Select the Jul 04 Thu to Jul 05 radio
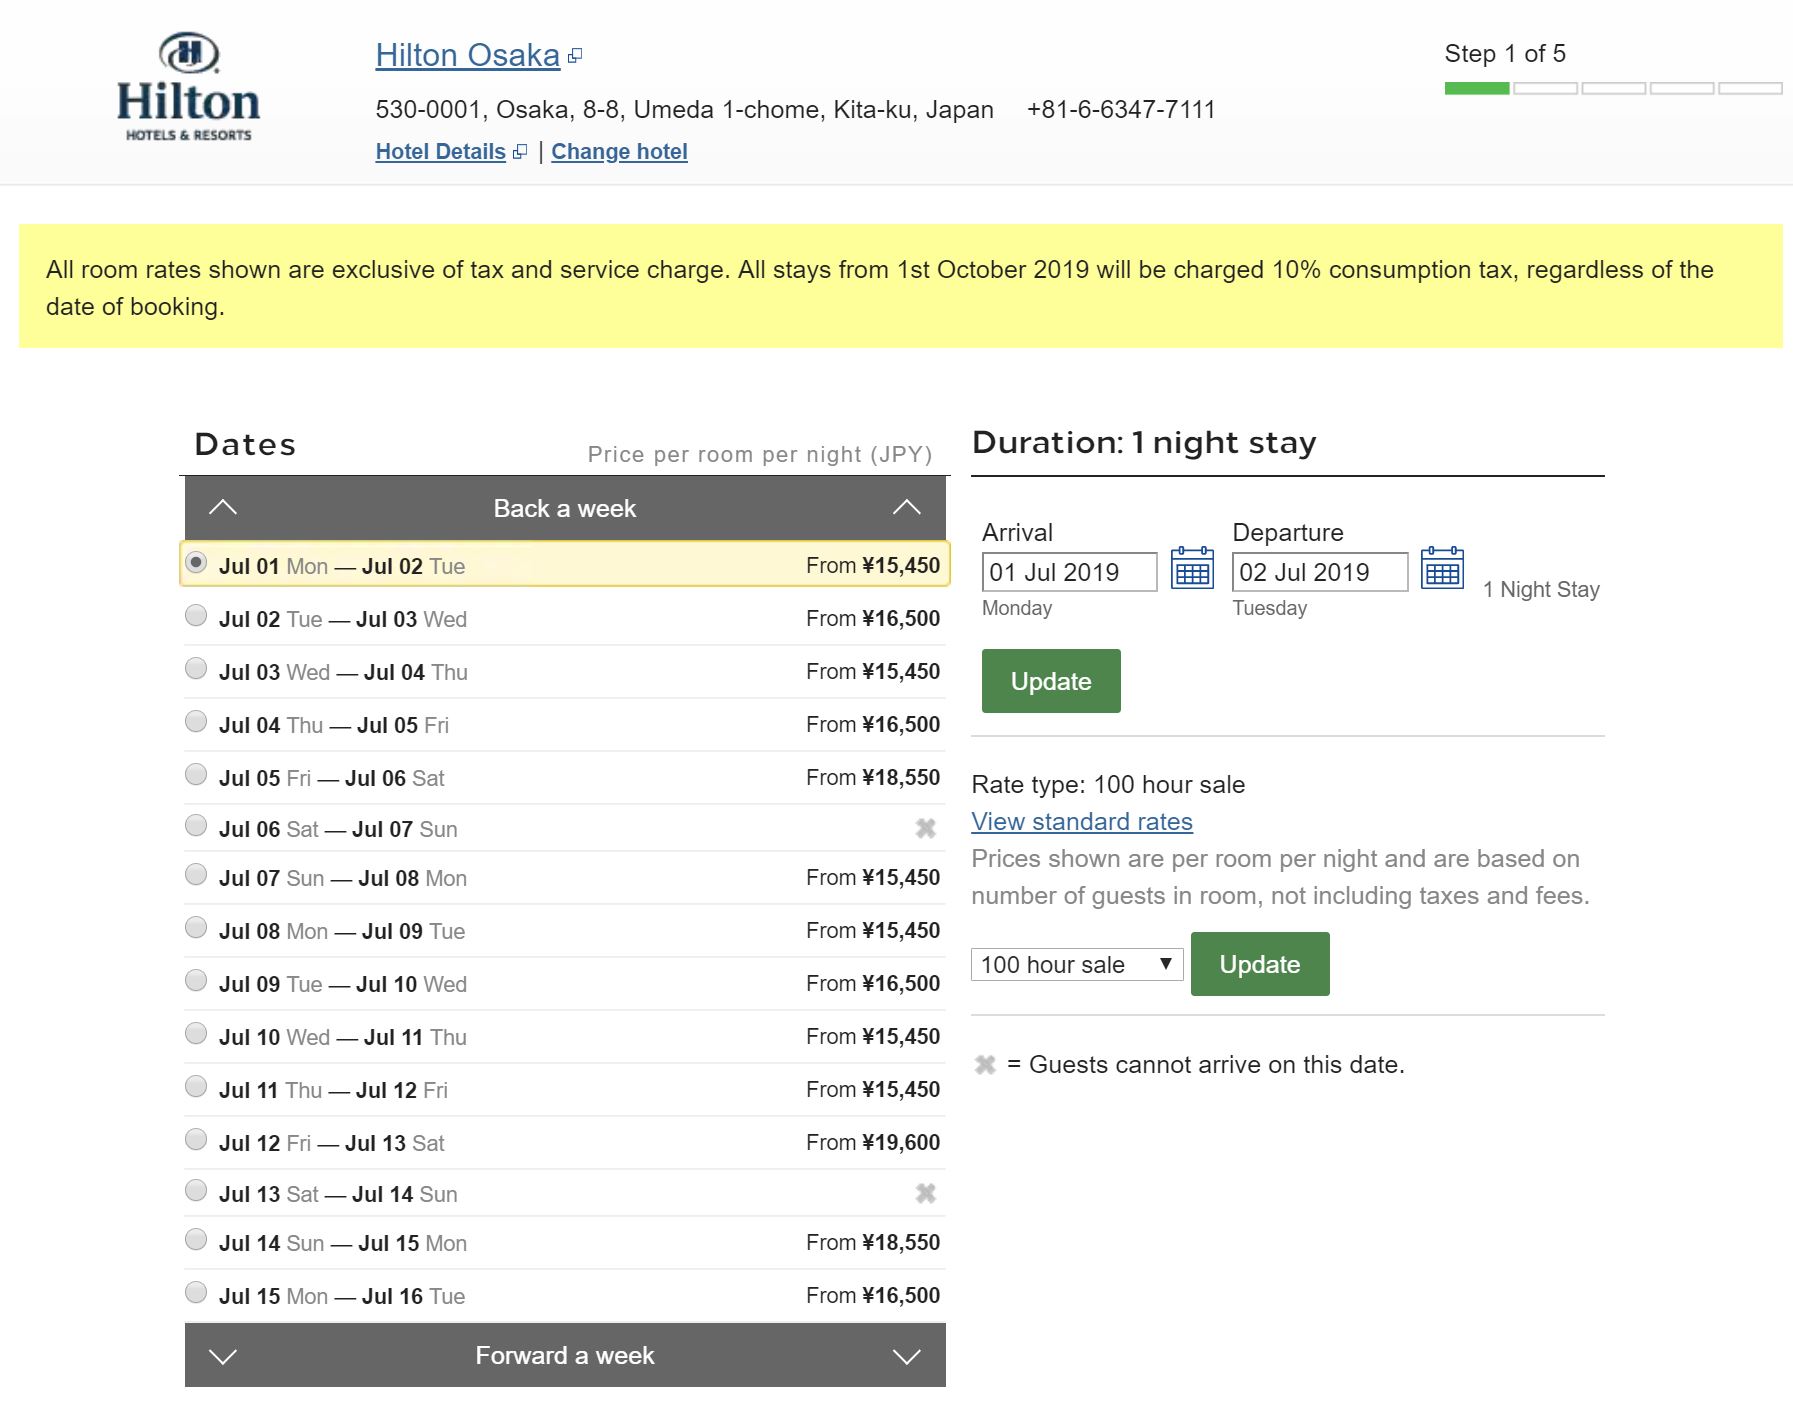The width and height of the screenshot is (1793, 1404). (196, 721)
